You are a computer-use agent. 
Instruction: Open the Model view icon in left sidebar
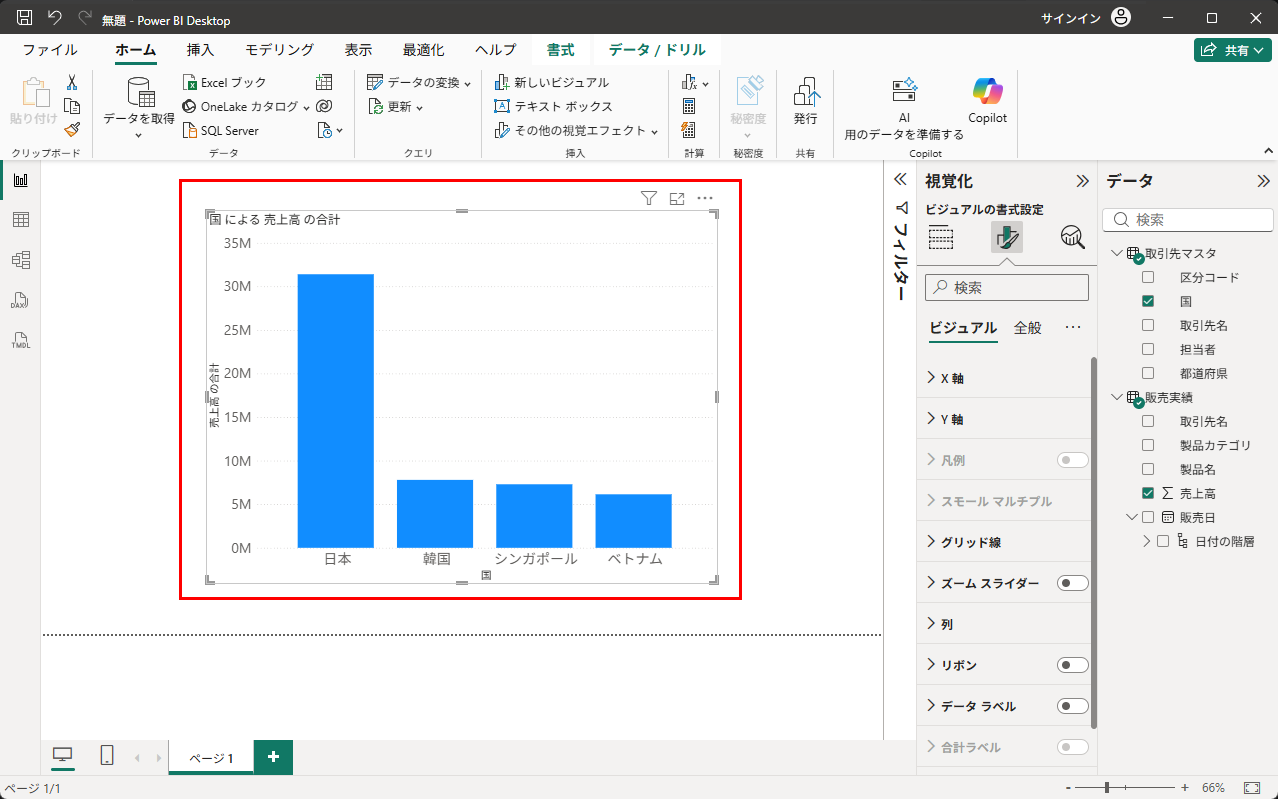coord(20,260)
